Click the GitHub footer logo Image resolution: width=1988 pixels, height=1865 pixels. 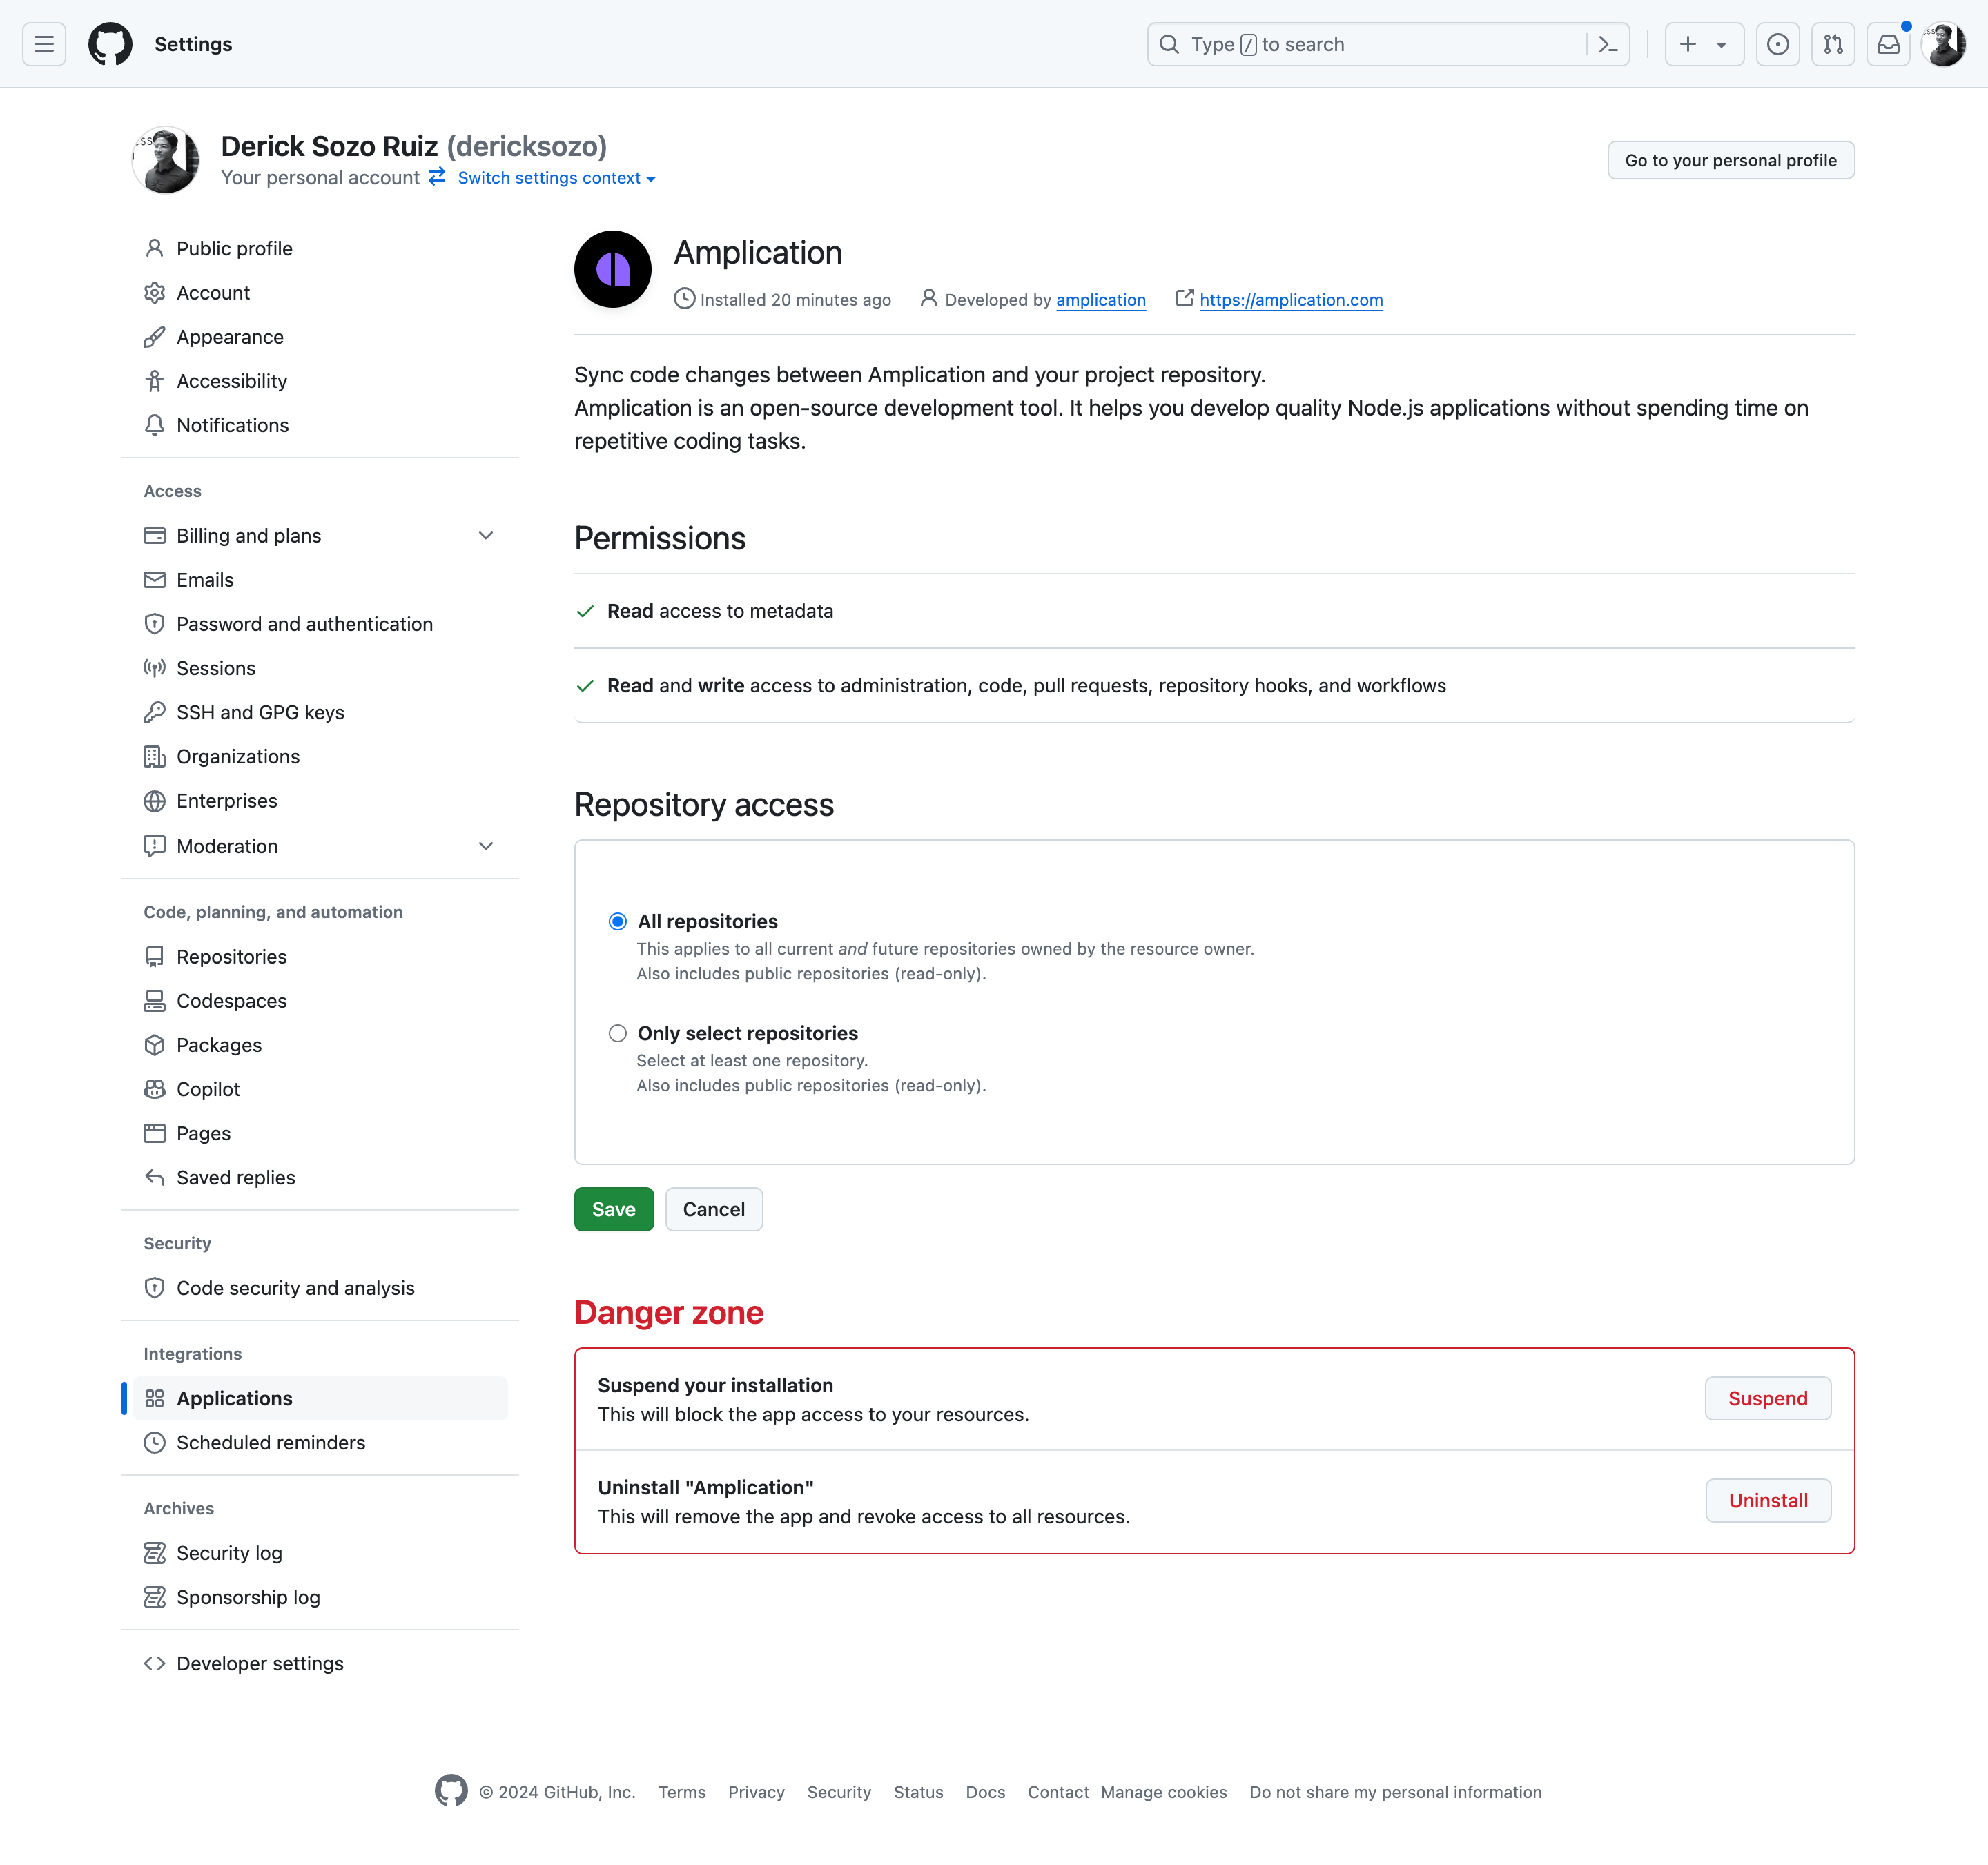coord(451,1791)
